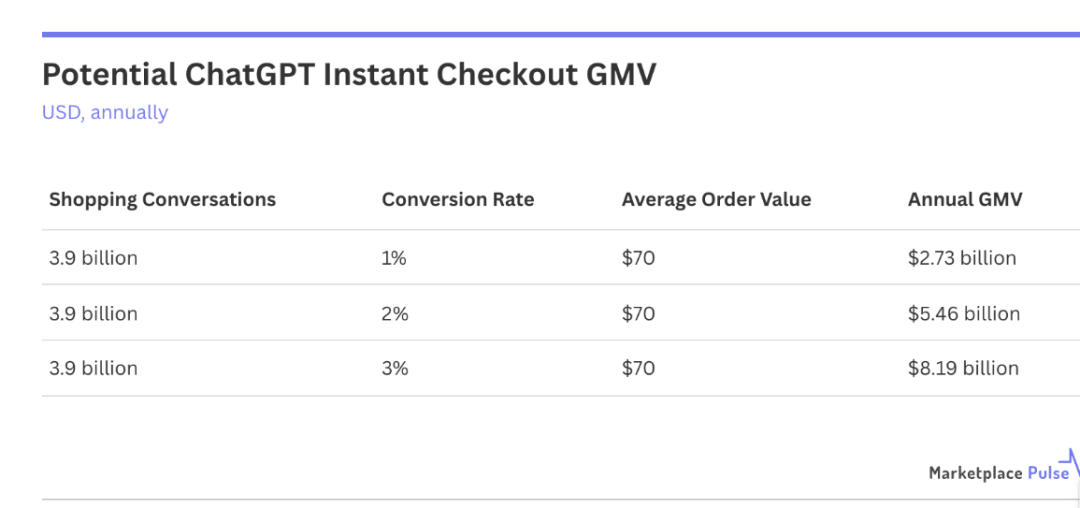1080x508 pixels.
Task: Open the Marketplace Pulse brand link
Action: [998, 473]
